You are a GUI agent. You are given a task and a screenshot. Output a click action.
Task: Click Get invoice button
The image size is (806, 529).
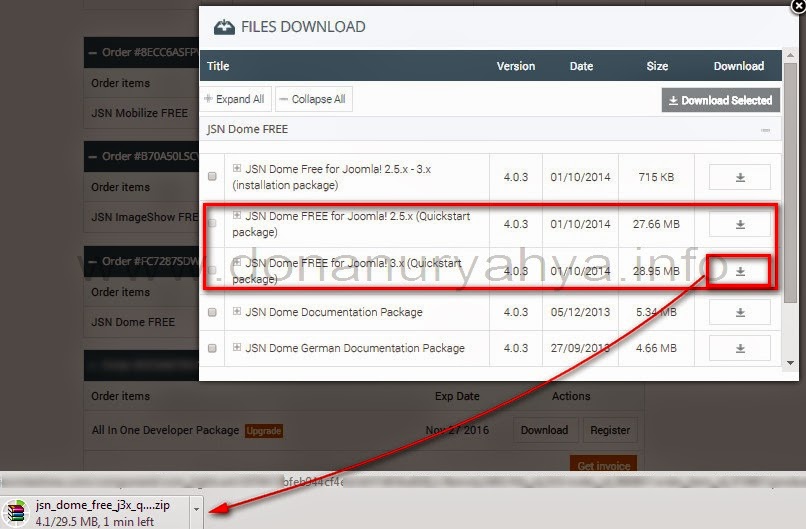tap(603, 464)
